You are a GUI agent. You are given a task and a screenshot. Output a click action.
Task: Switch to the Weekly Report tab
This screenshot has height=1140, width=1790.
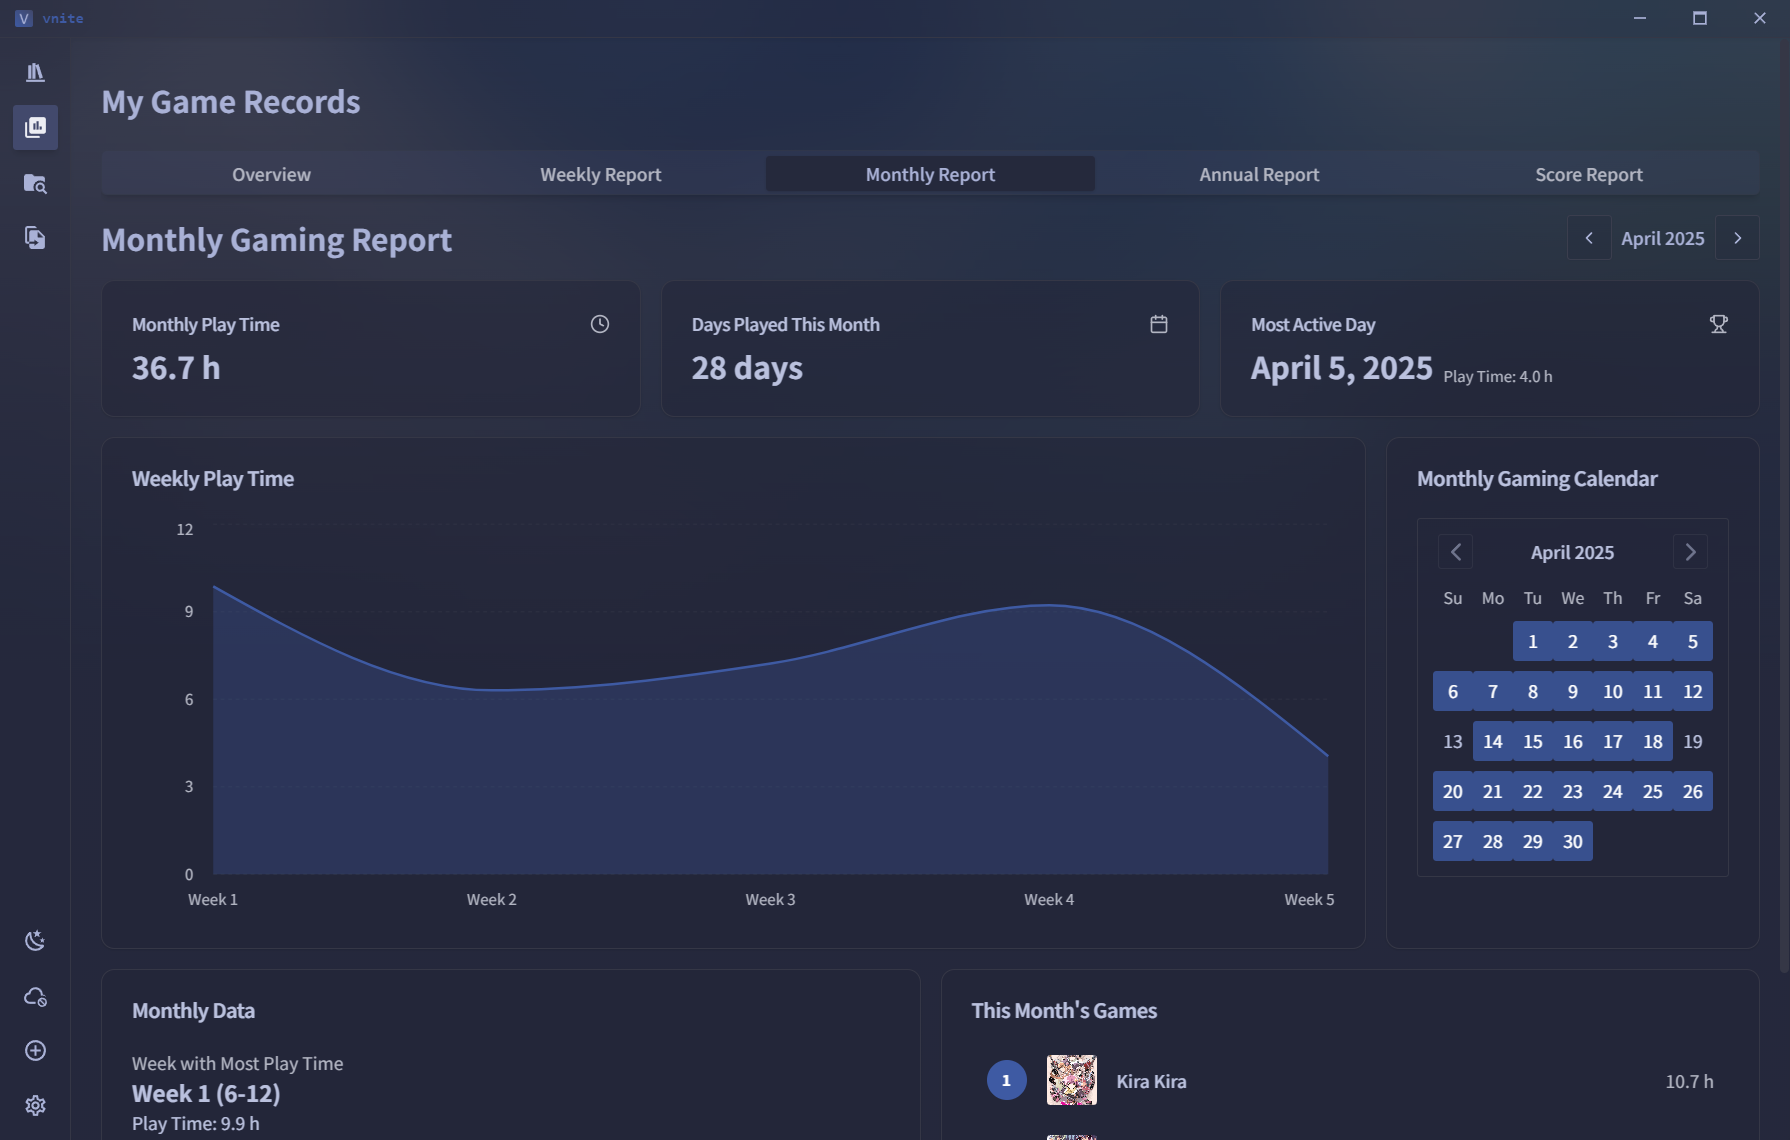[601, 174]
